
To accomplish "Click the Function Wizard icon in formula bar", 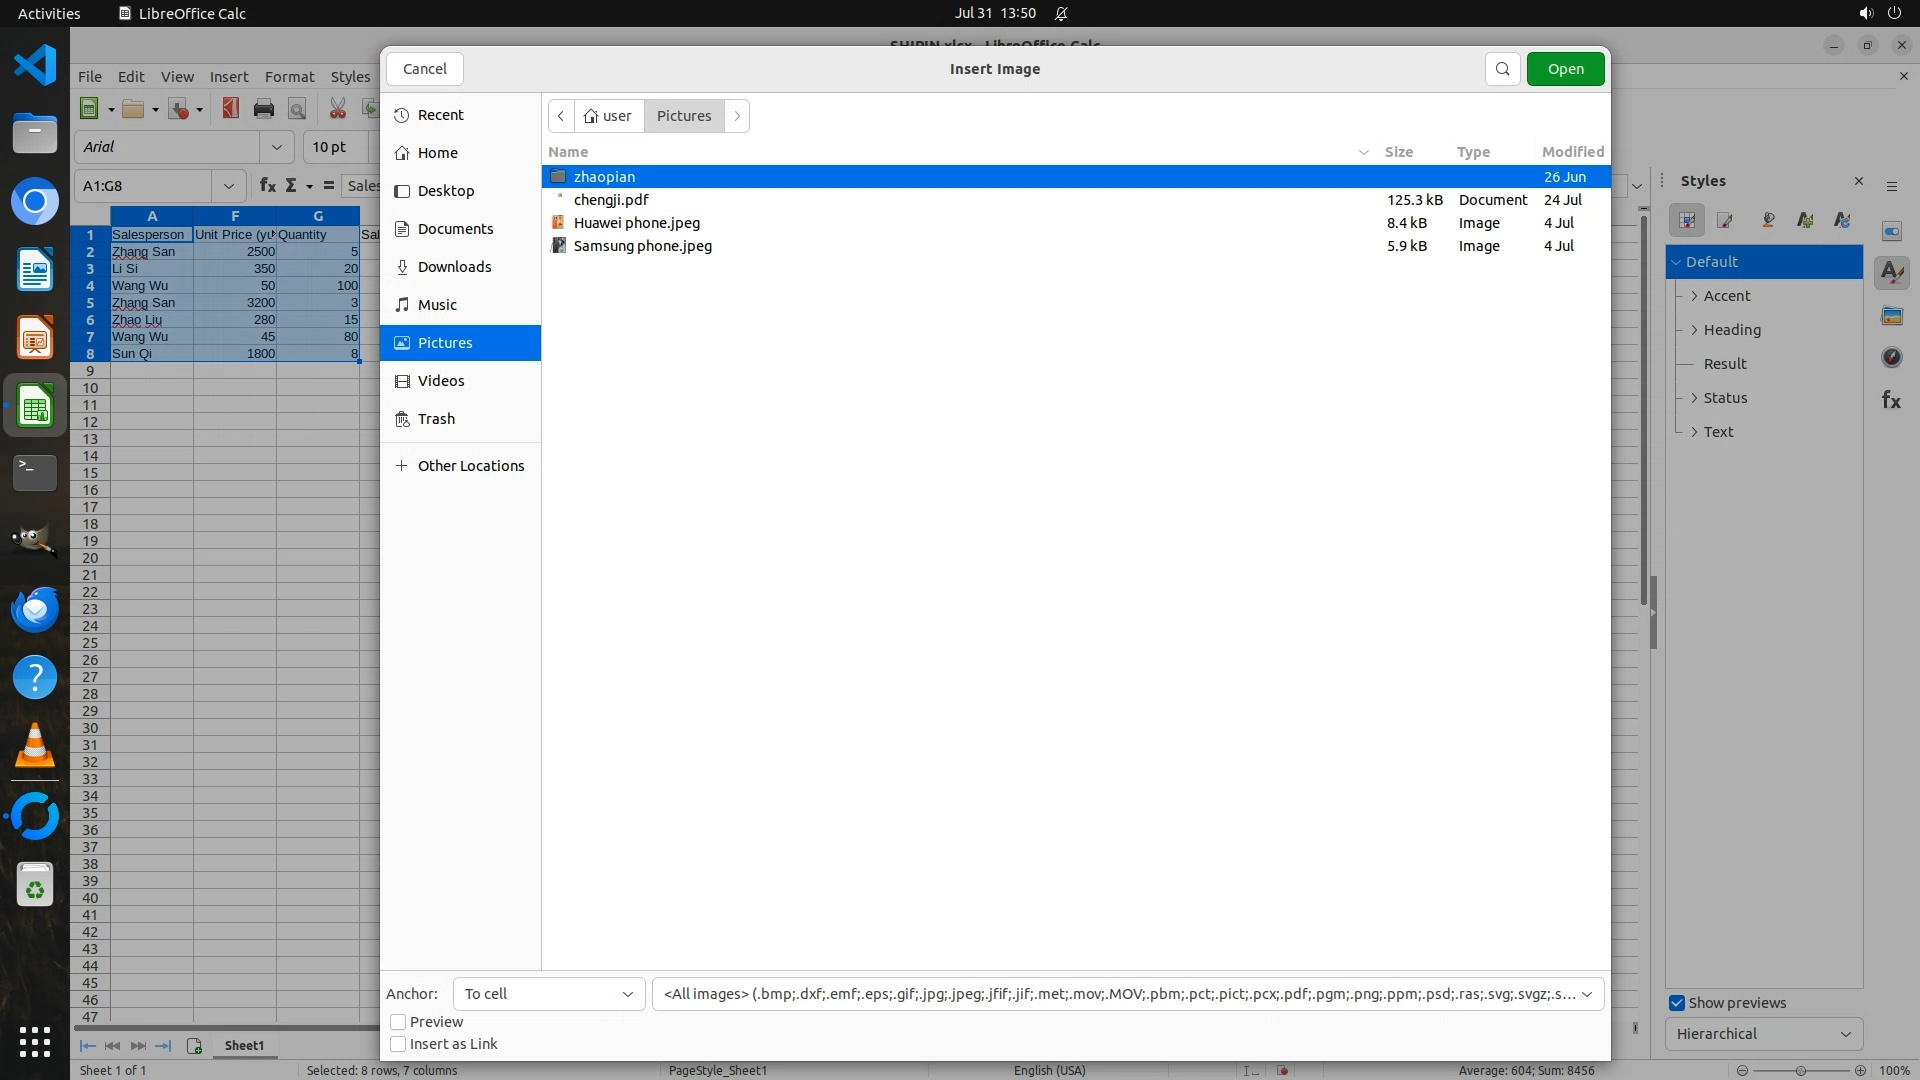I will 267,186.
